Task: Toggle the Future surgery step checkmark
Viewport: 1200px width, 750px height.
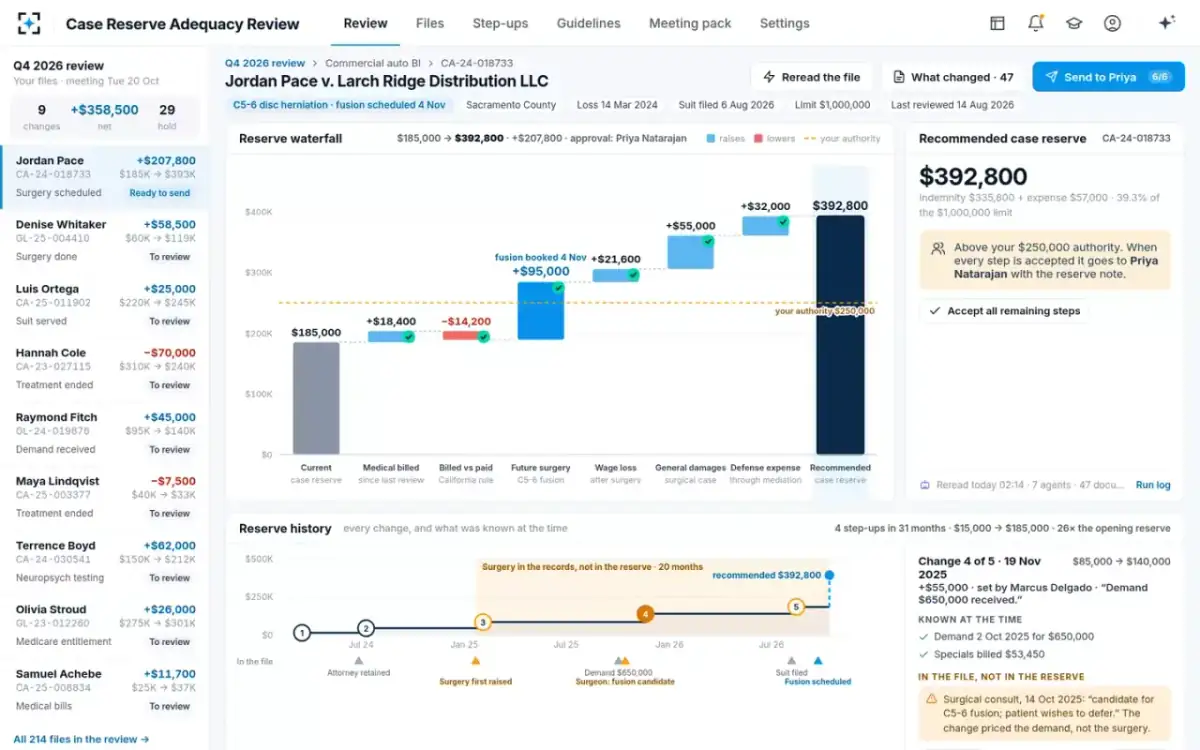Action: point(558,288)
